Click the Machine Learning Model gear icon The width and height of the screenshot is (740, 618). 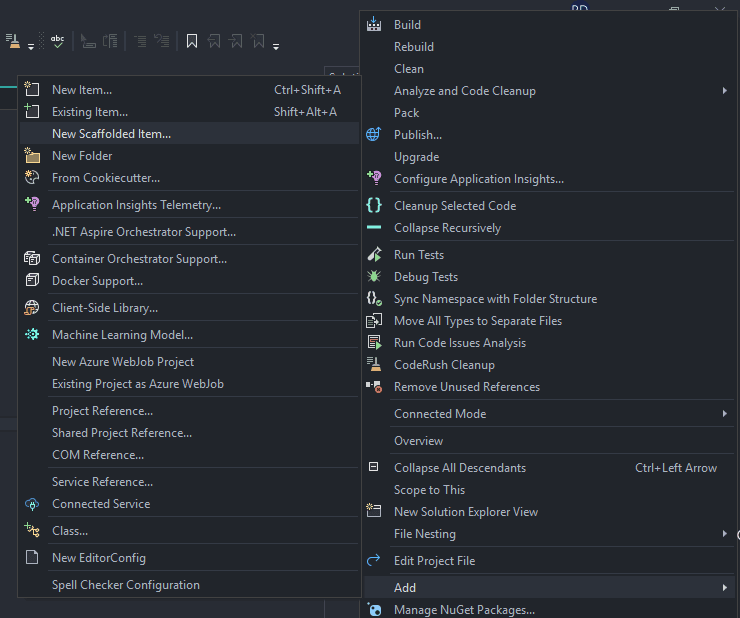pos(32,335)
